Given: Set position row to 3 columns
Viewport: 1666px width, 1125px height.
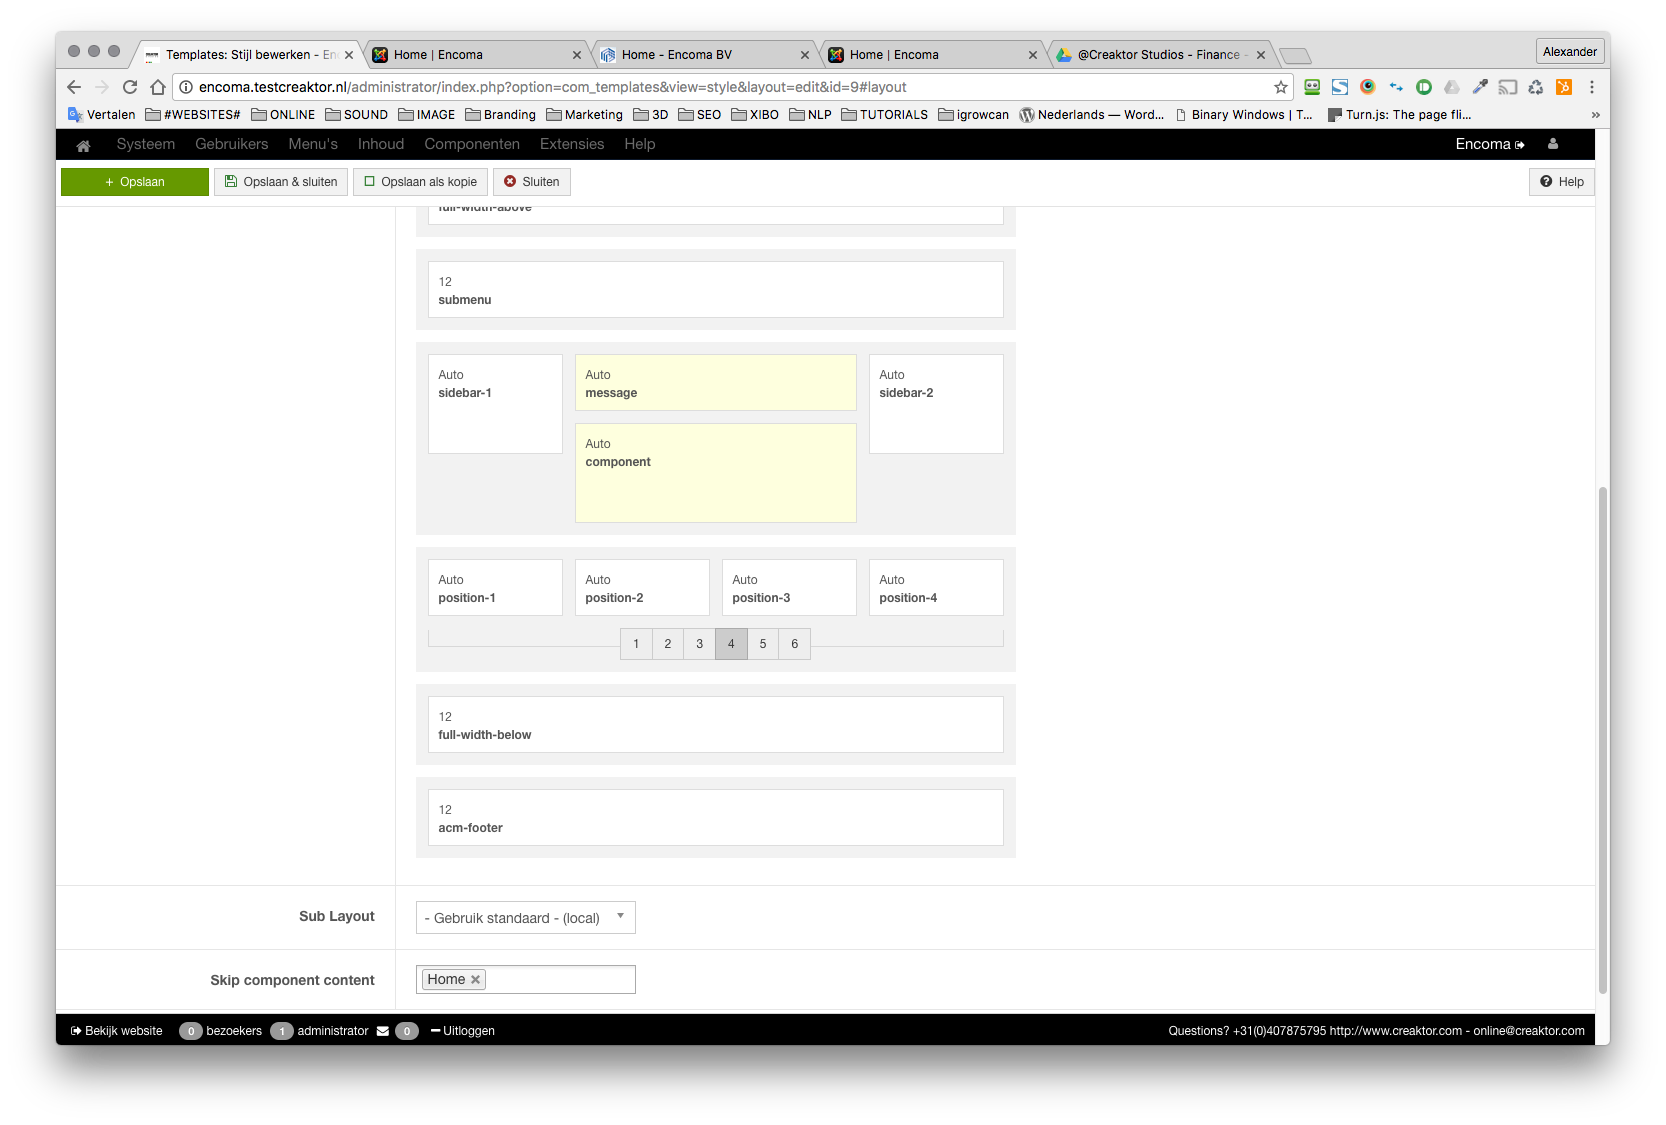Looking at the screenshot, I should pyautogui.click(x=700, y=644).
